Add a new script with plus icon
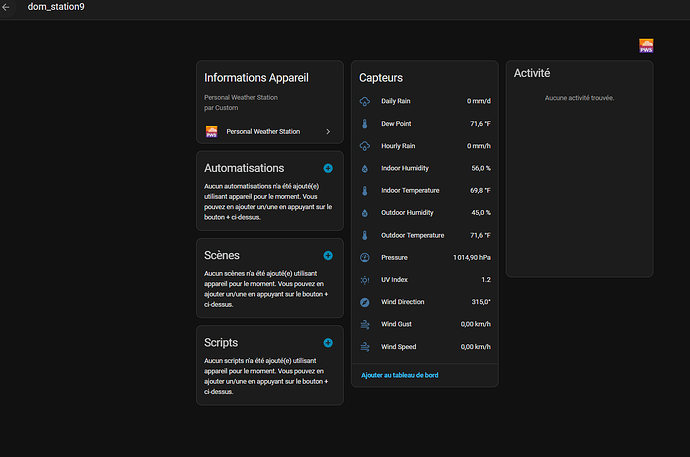 pos(328,343)
